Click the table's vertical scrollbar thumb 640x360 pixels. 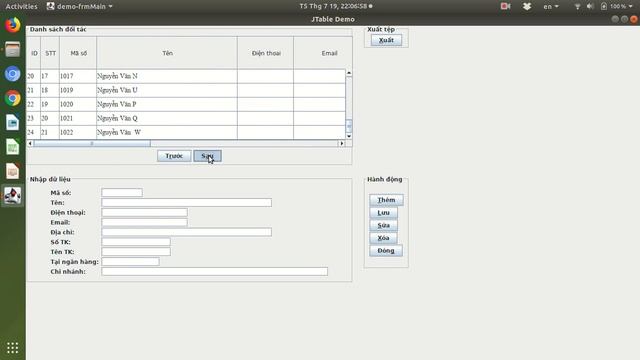349,125
